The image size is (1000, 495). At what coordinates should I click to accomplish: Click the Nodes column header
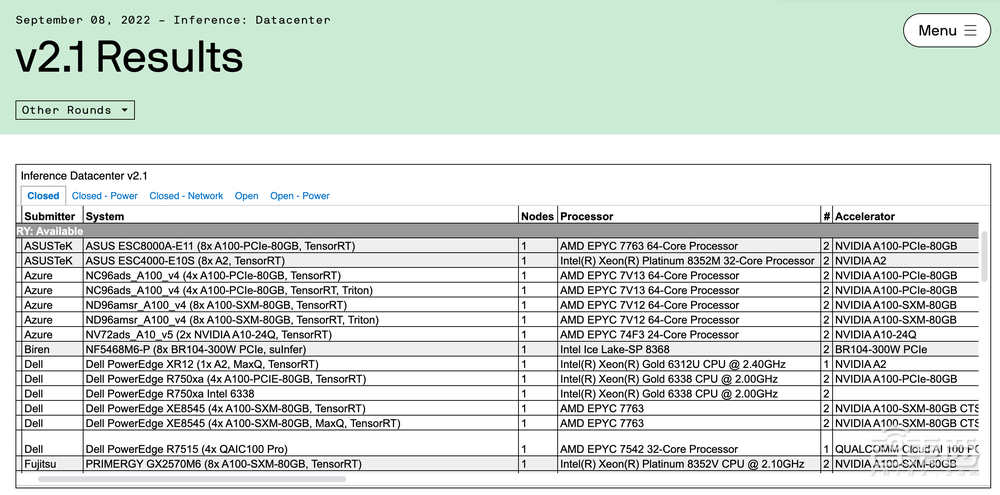[537, 216]
